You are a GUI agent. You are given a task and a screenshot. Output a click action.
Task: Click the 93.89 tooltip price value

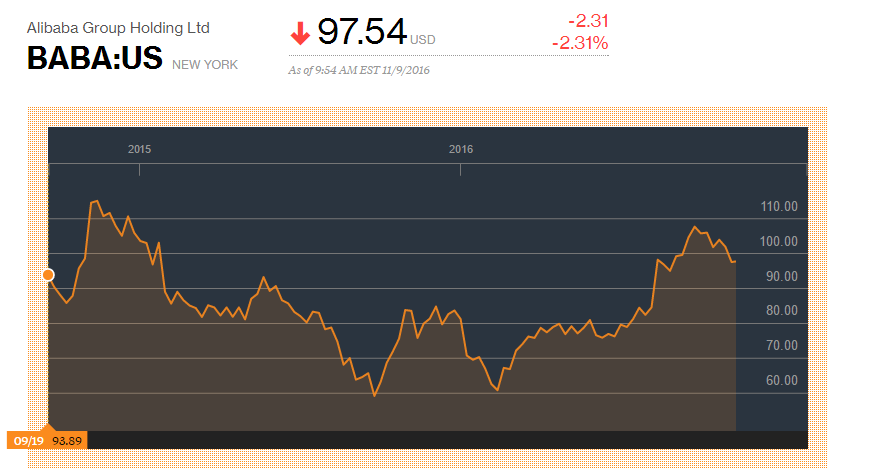67,441
